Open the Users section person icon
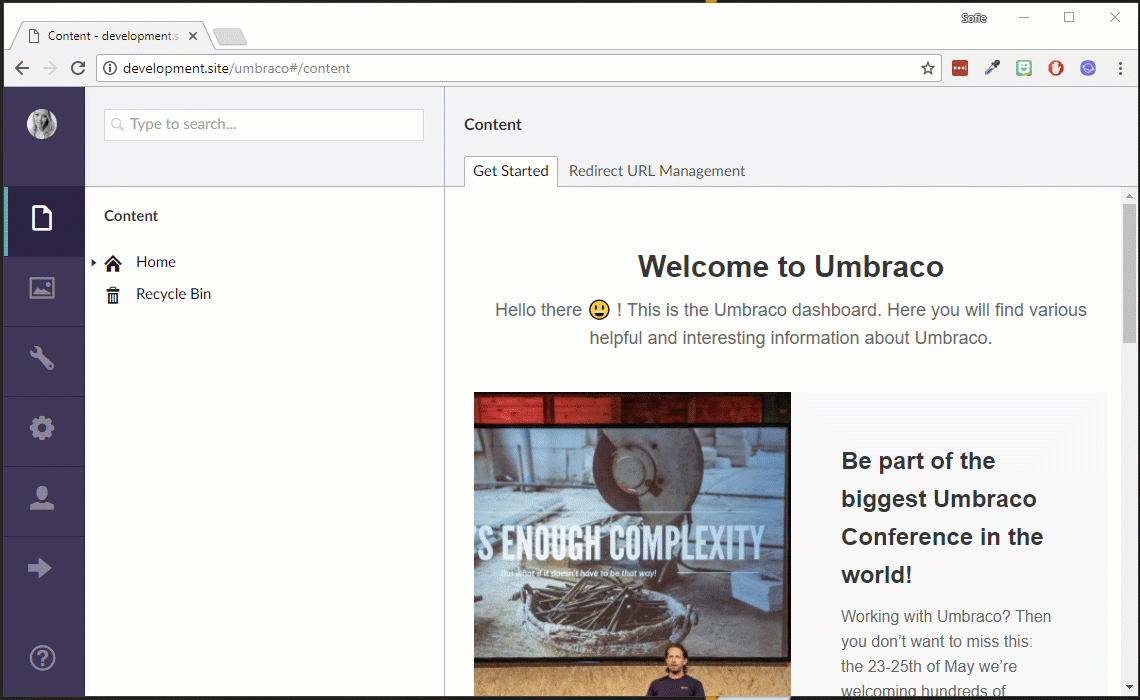 (42, 498)
